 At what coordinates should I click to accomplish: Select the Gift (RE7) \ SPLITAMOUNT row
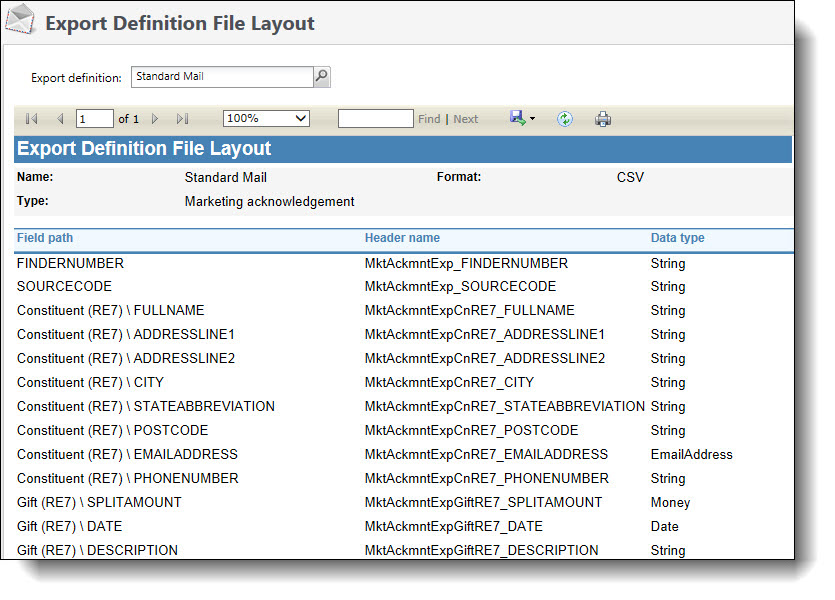click(x=99, y=503)
